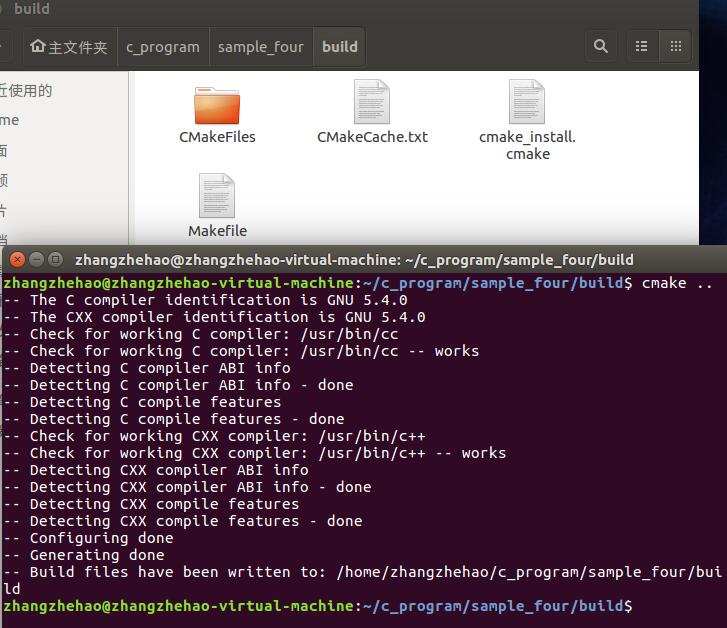The width and height of the screenshot is (727, 628).
Task: Click the CMakeFiles label text
Action: [x=217, y=137]
